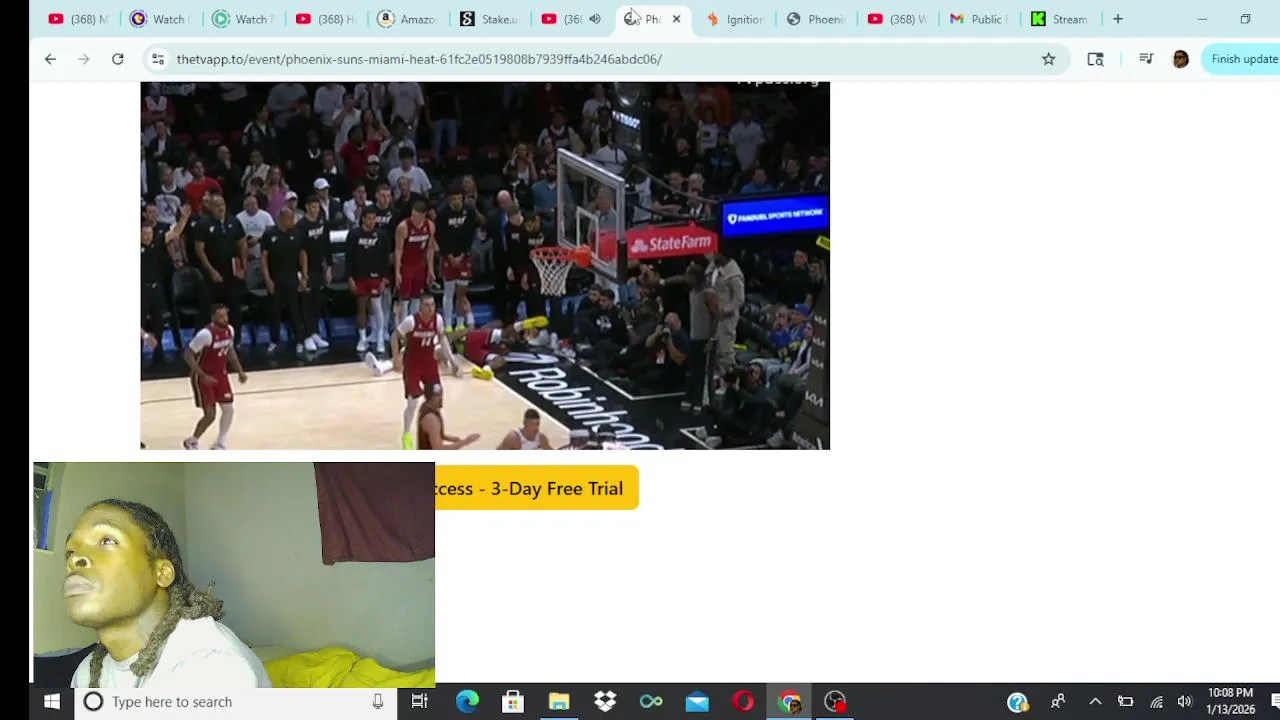Screen dimensions: 1280x720
Task: Open the battery status tray icon
Action: pyautogui.click(x=1126, y=702)
